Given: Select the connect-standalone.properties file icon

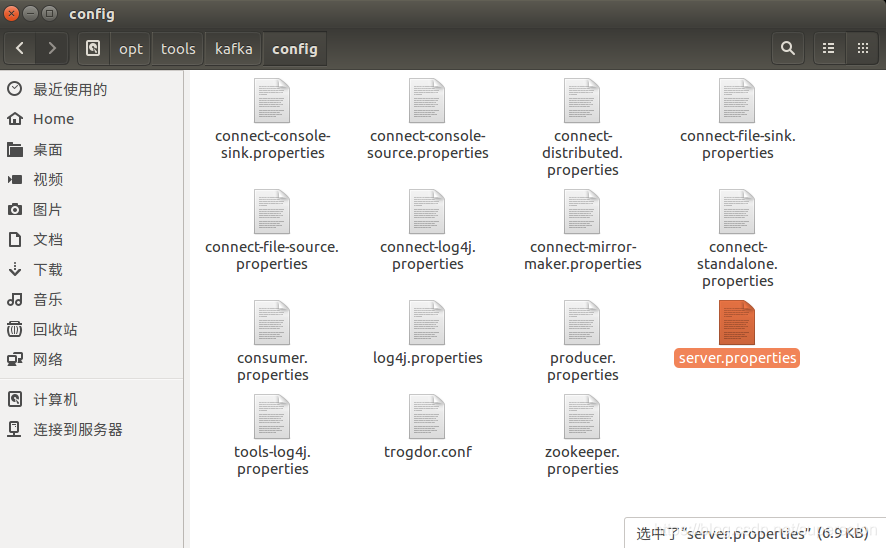Looking at the screenshot, I should point(737,212).
